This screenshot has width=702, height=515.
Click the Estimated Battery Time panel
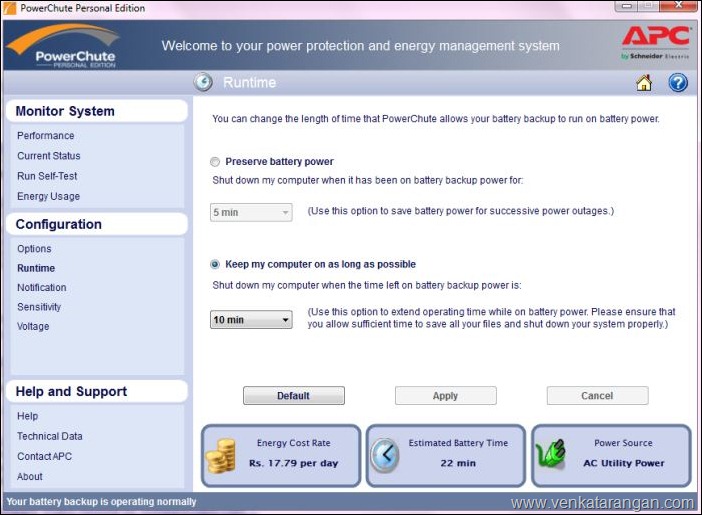[x=446, y=456]
